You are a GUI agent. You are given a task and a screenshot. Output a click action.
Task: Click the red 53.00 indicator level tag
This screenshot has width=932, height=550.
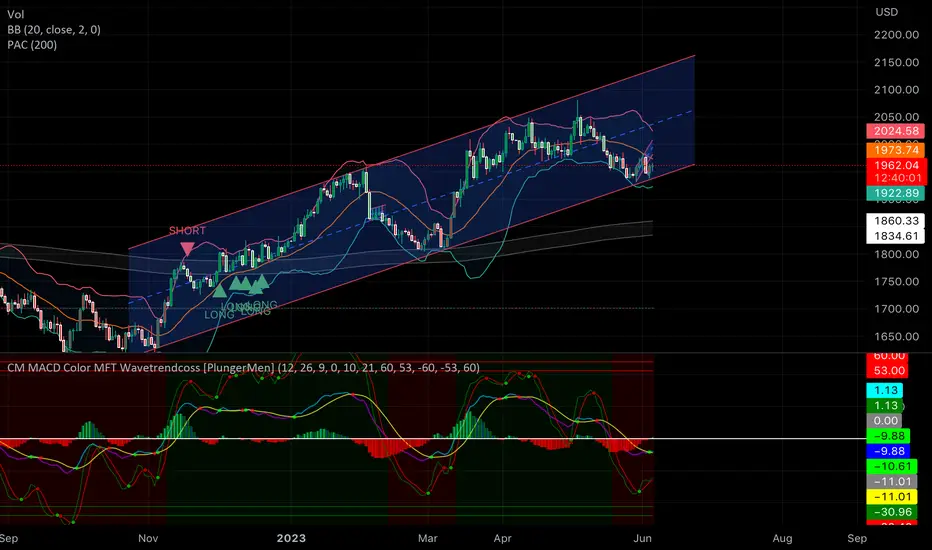coord(889,370)
